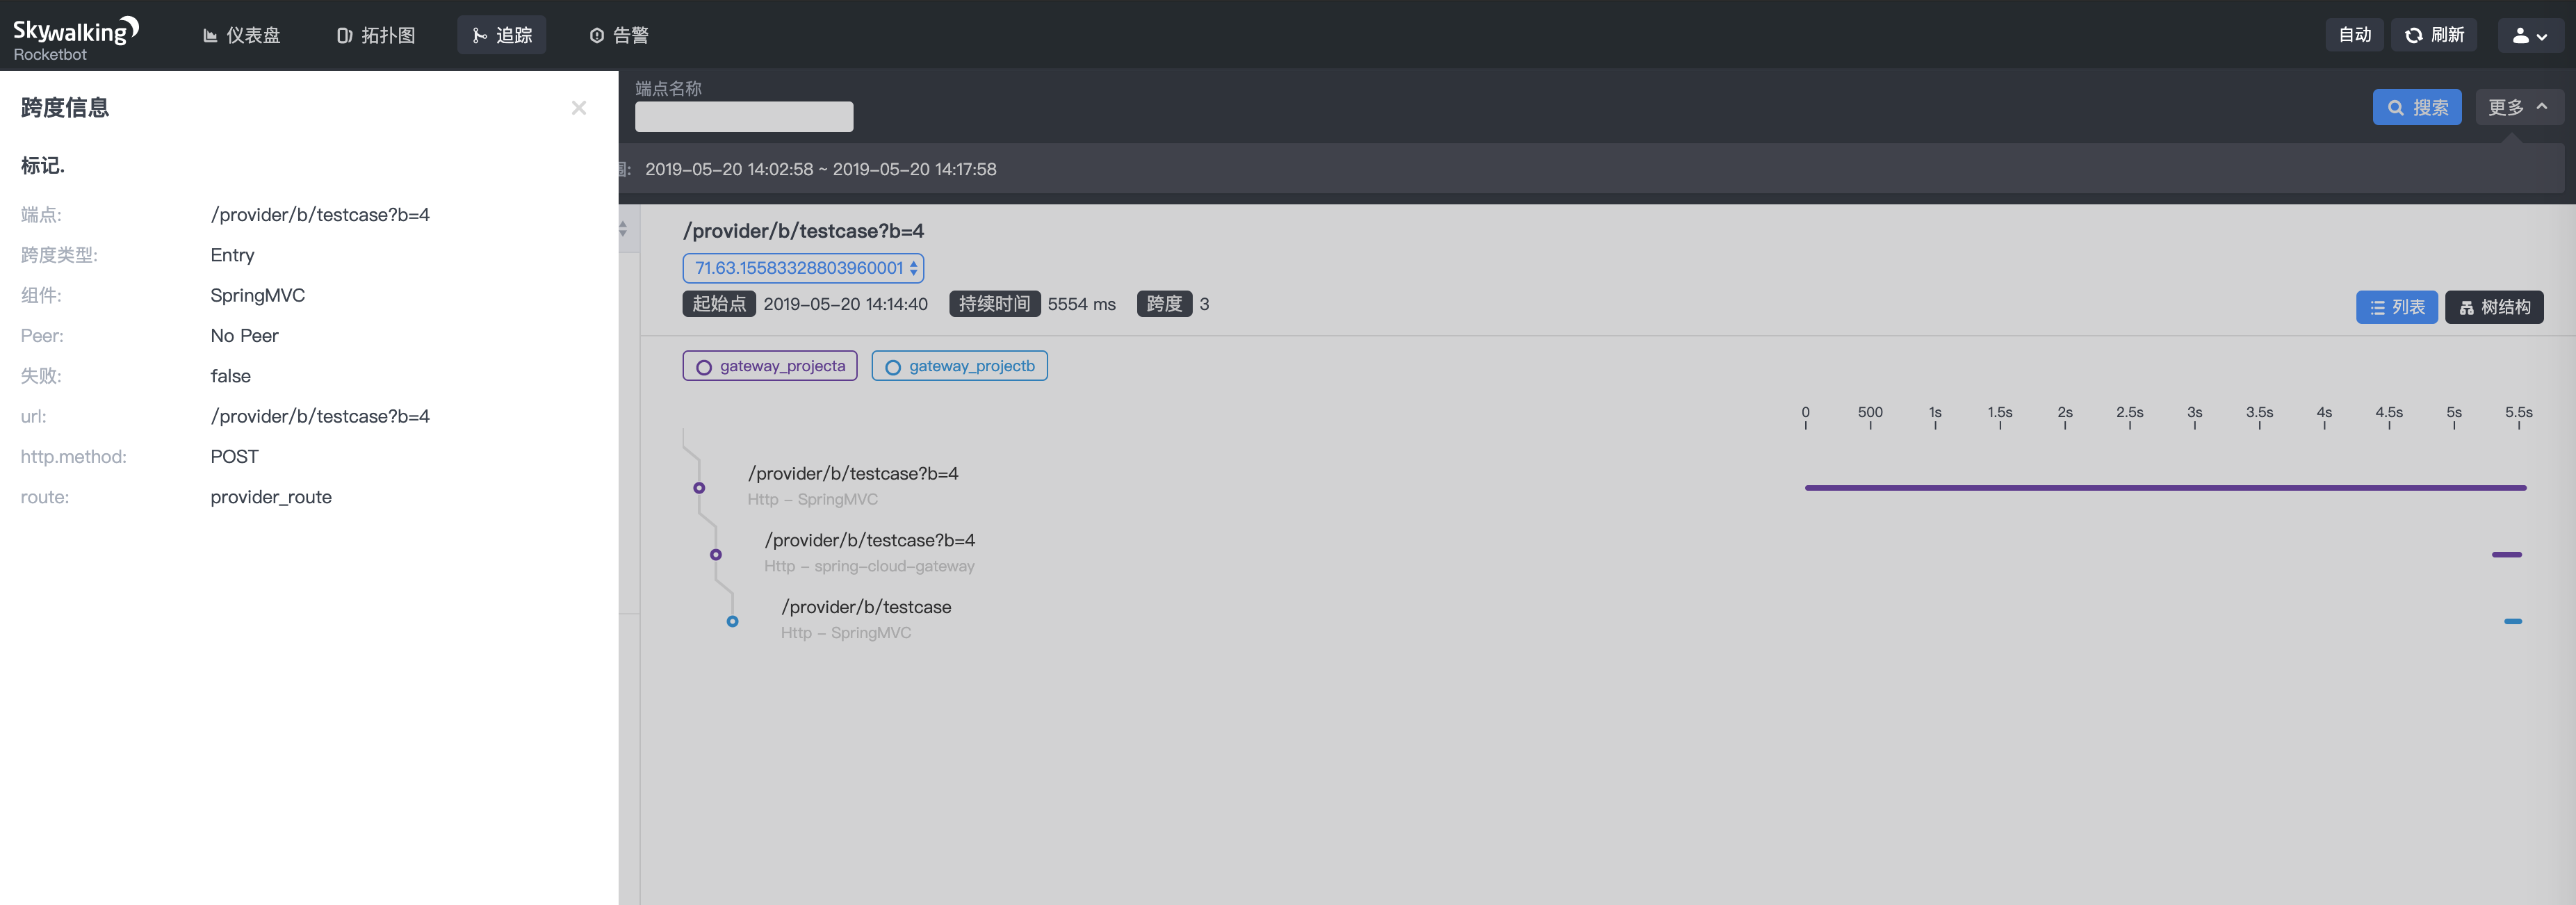Click the purple node of the SpringMVC entry span
The image size is (2576, 905).
tap(699, 488)
